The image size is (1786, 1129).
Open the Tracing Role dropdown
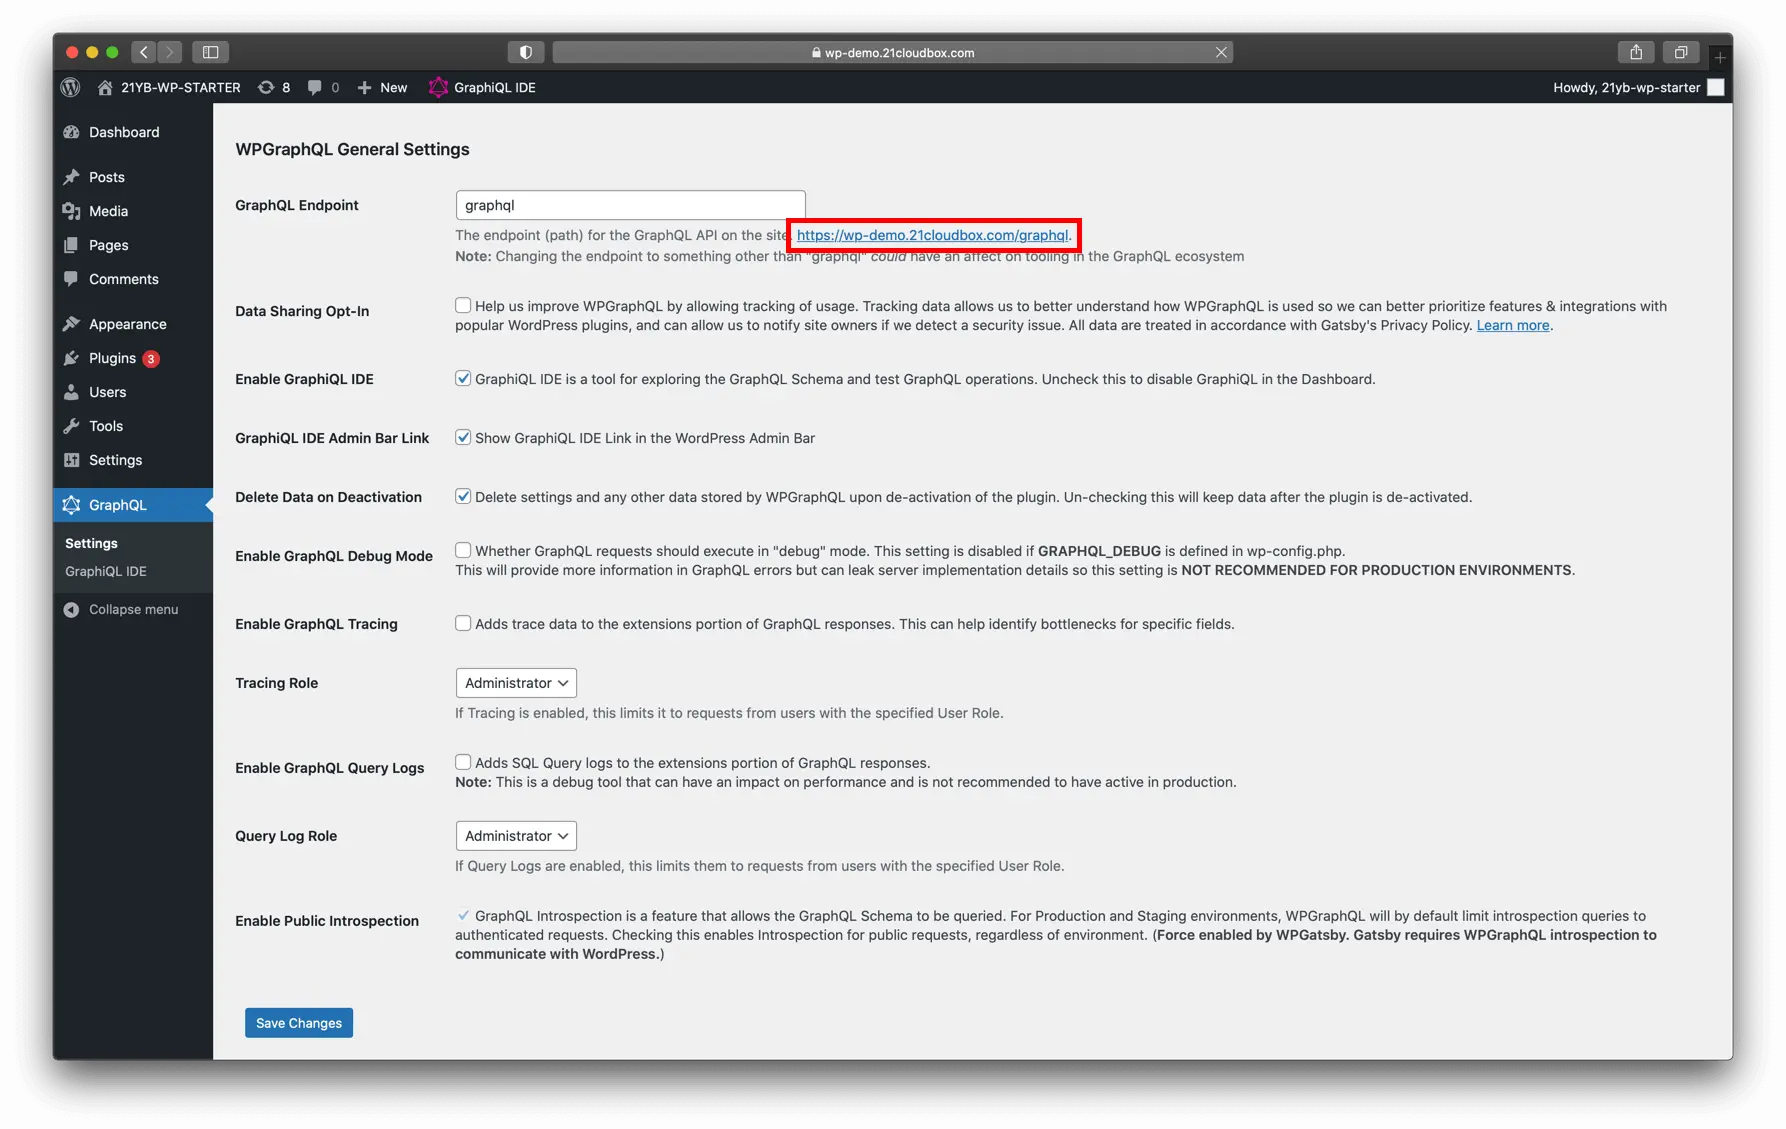coord(516,683)
